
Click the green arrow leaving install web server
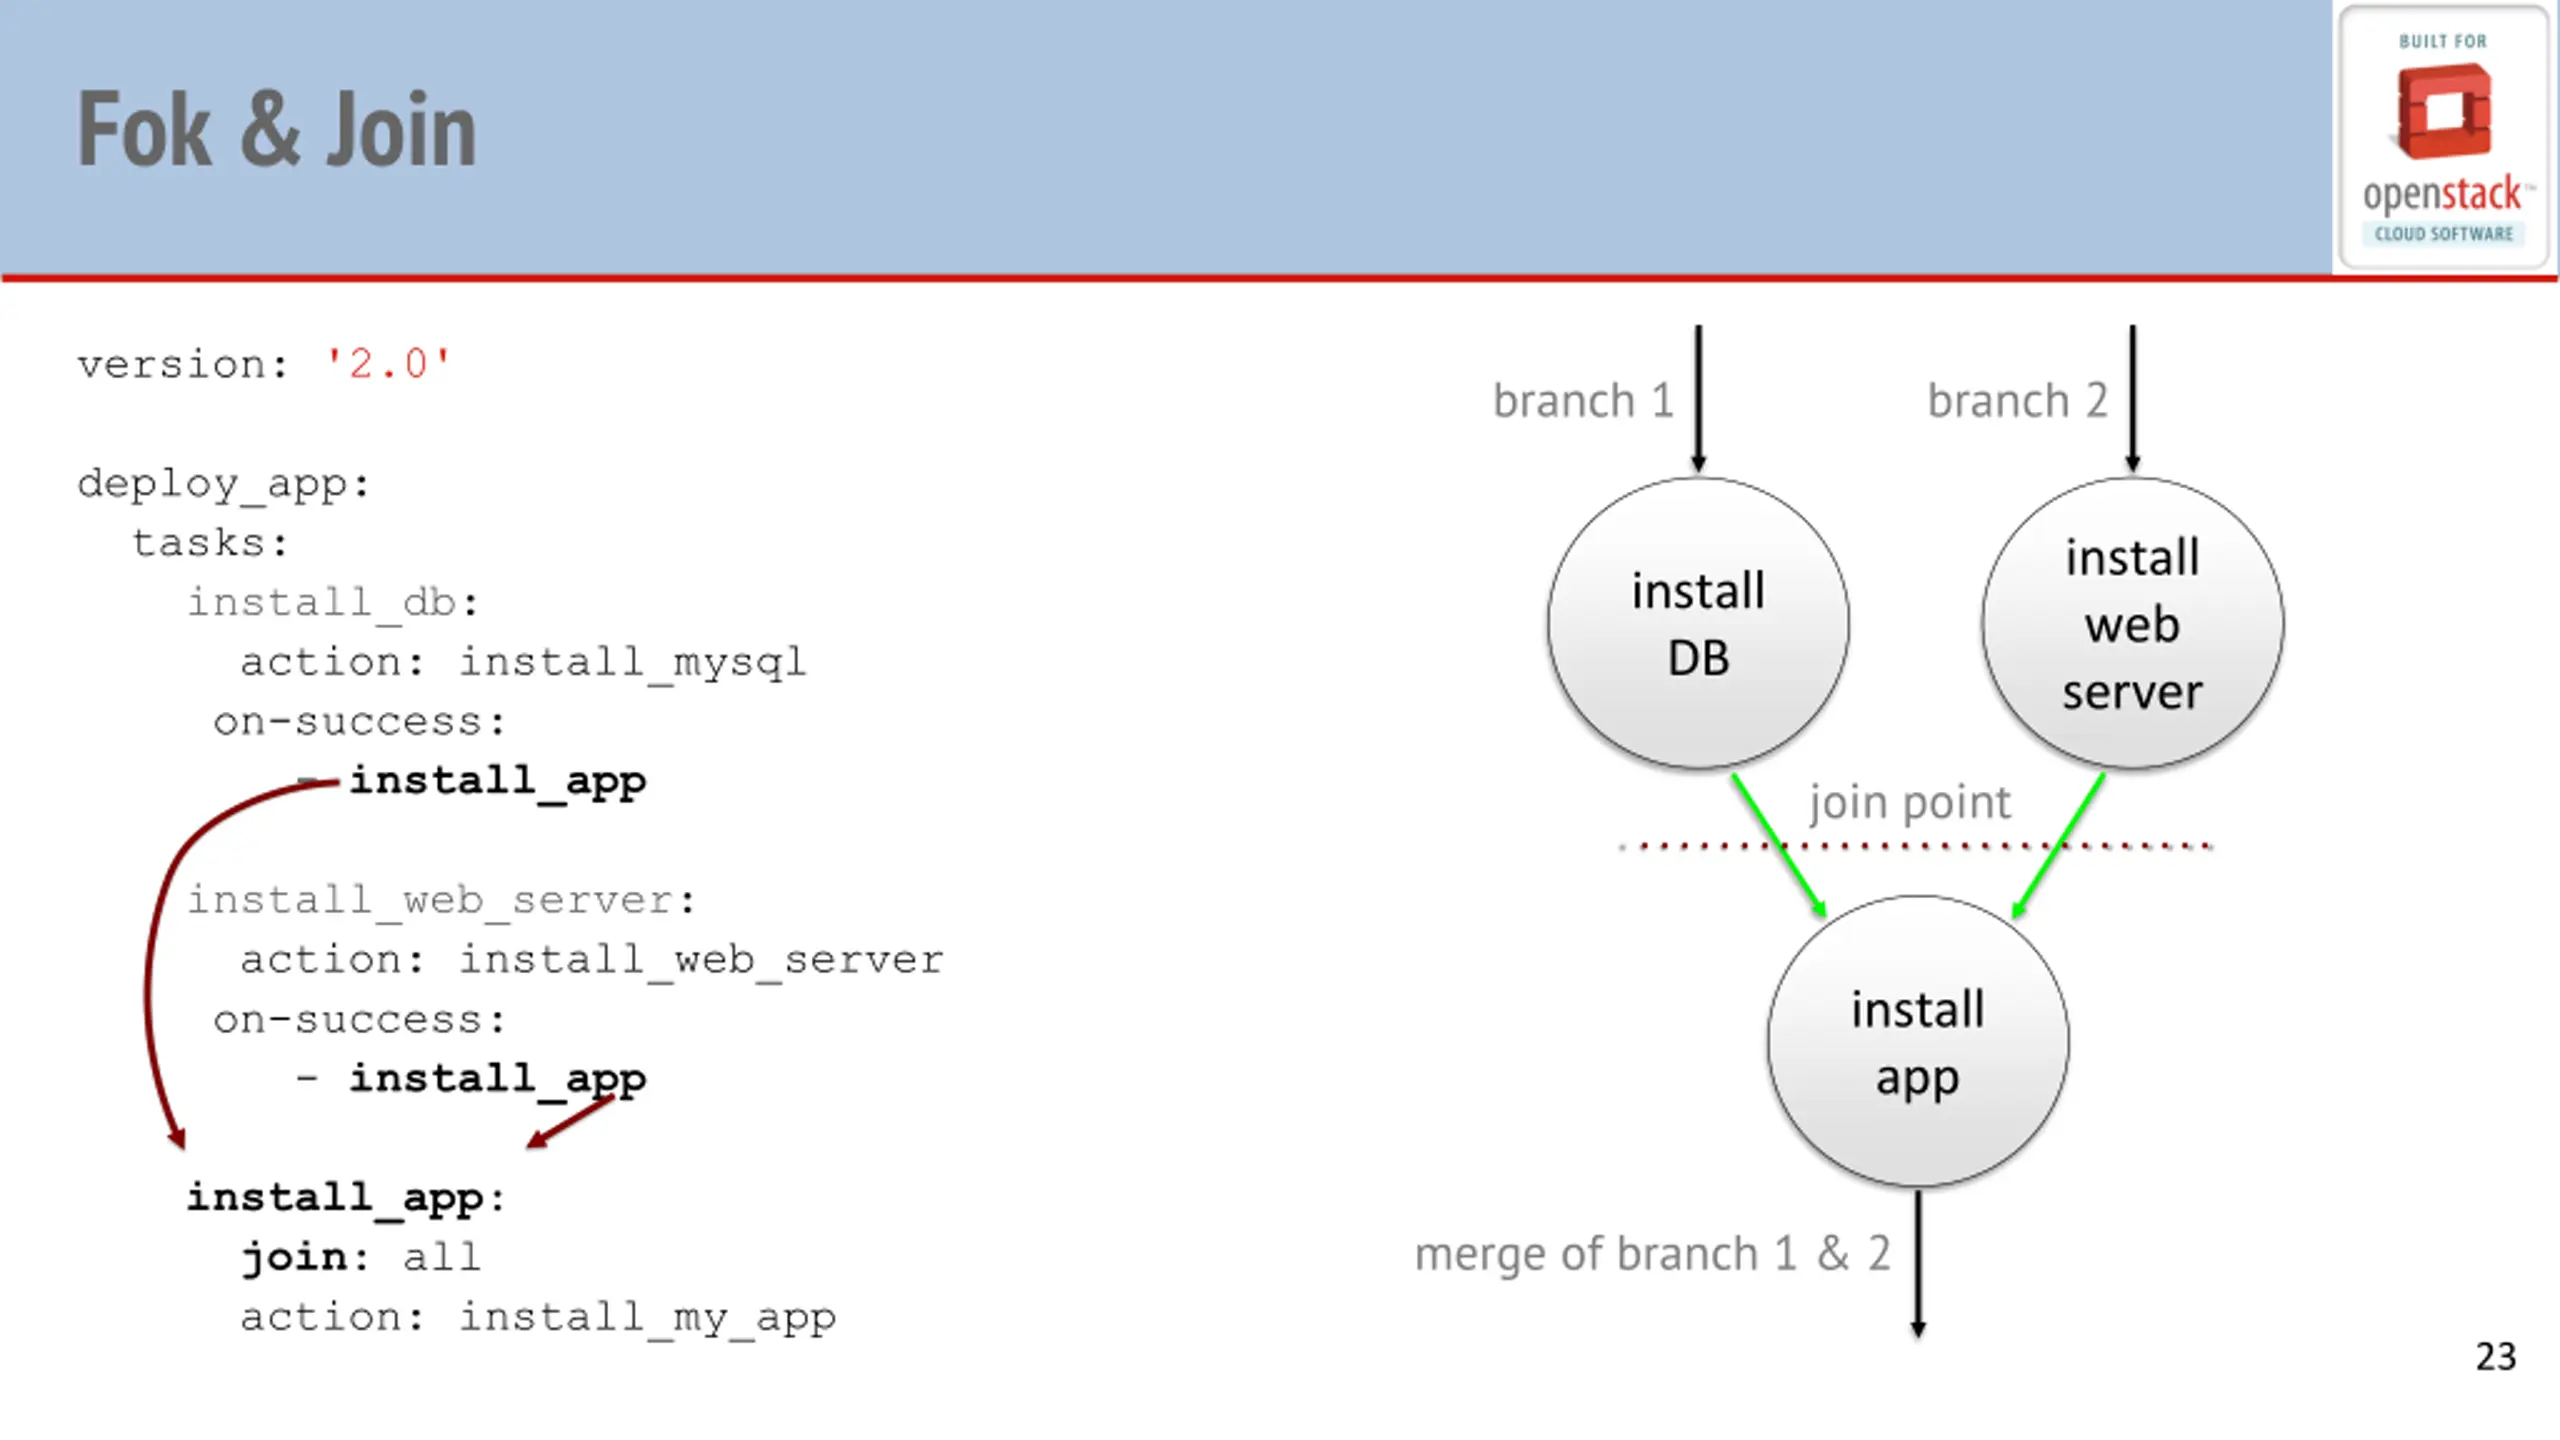(x=2058, y=845)
